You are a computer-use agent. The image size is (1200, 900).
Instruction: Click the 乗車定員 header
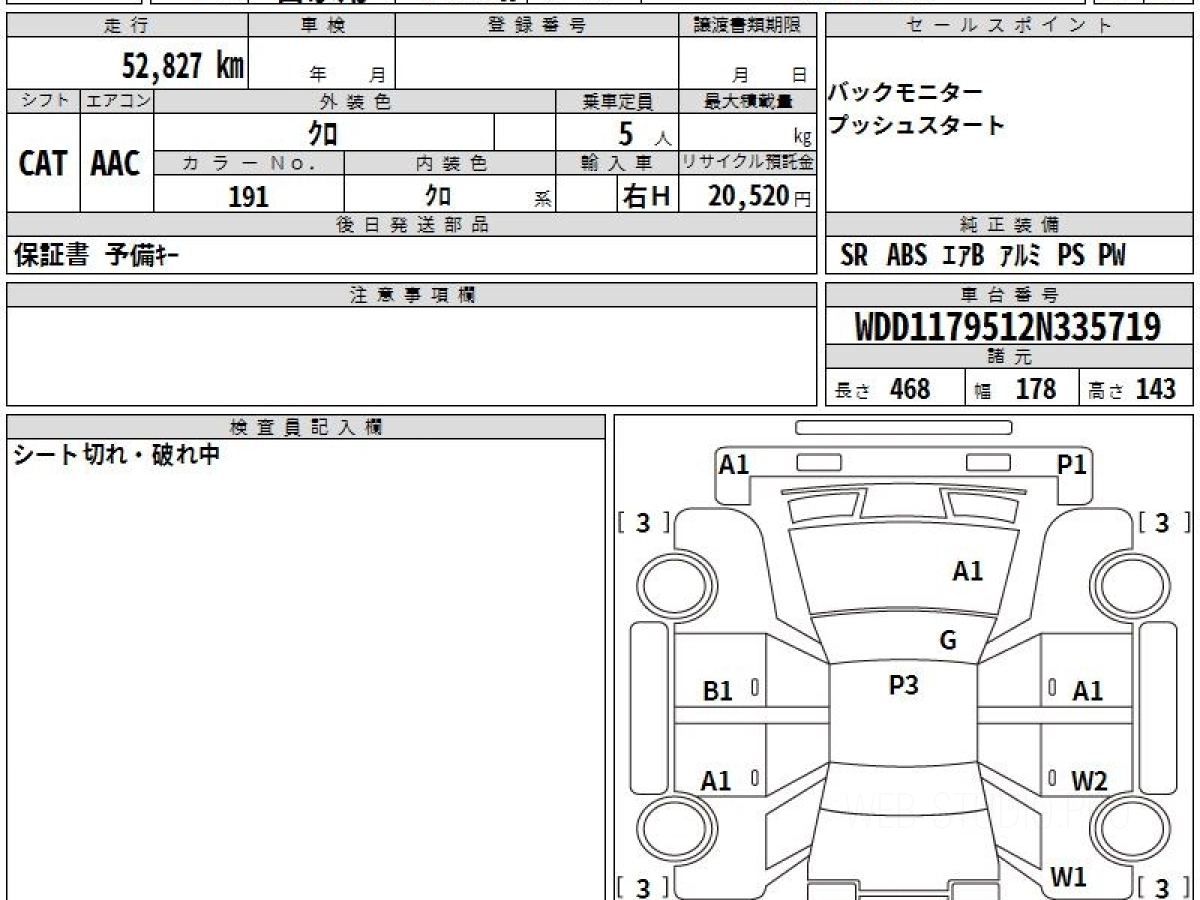[617, 101]
